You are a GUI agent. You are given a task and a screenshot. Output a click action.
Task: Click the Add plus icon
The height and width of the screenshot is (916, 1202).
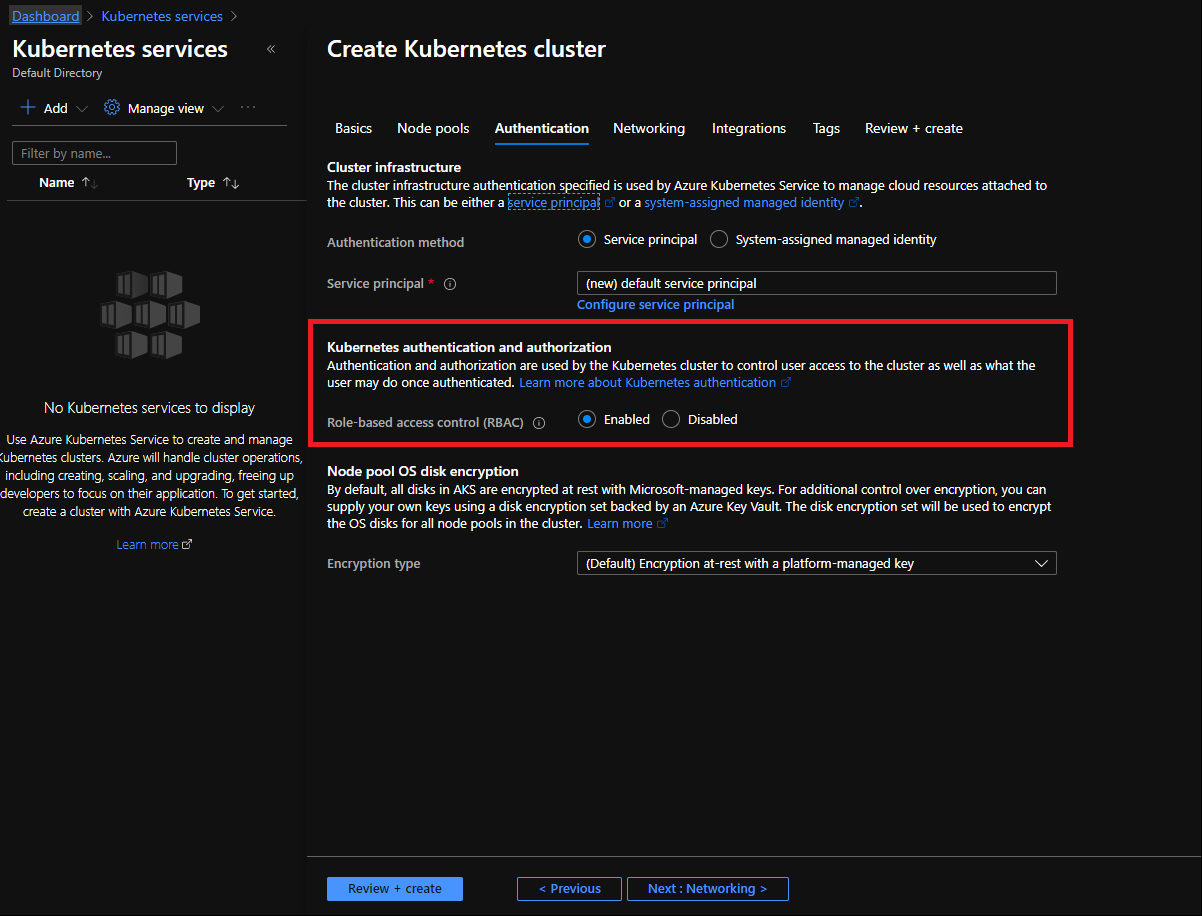tap(28, 108)
